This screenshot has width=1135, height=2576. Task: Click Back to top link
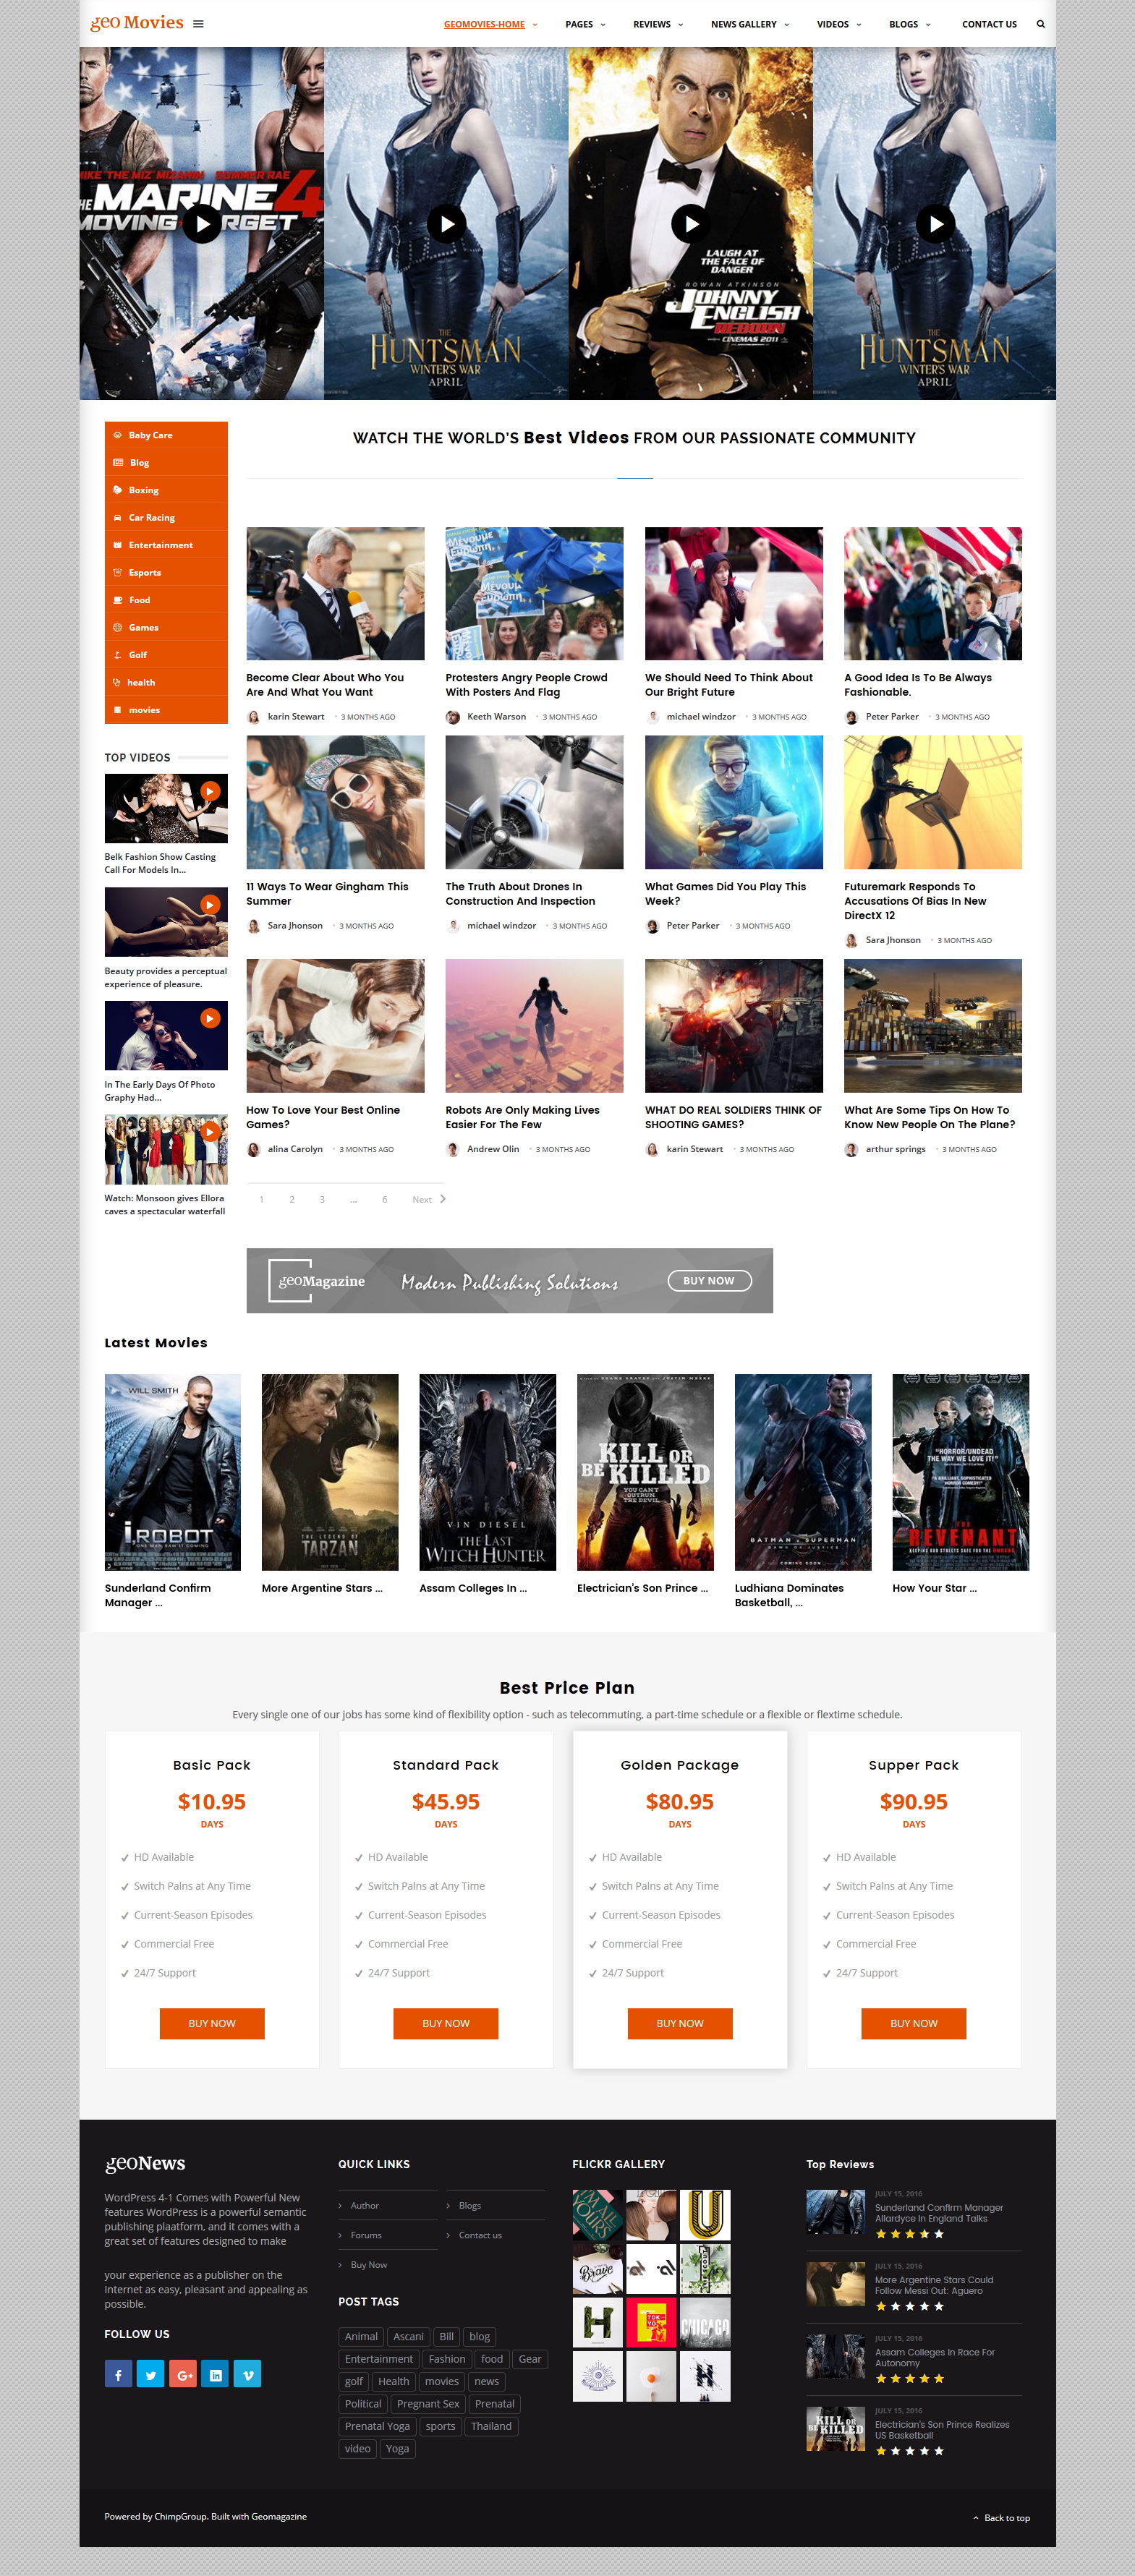tap(1002, 2518)
